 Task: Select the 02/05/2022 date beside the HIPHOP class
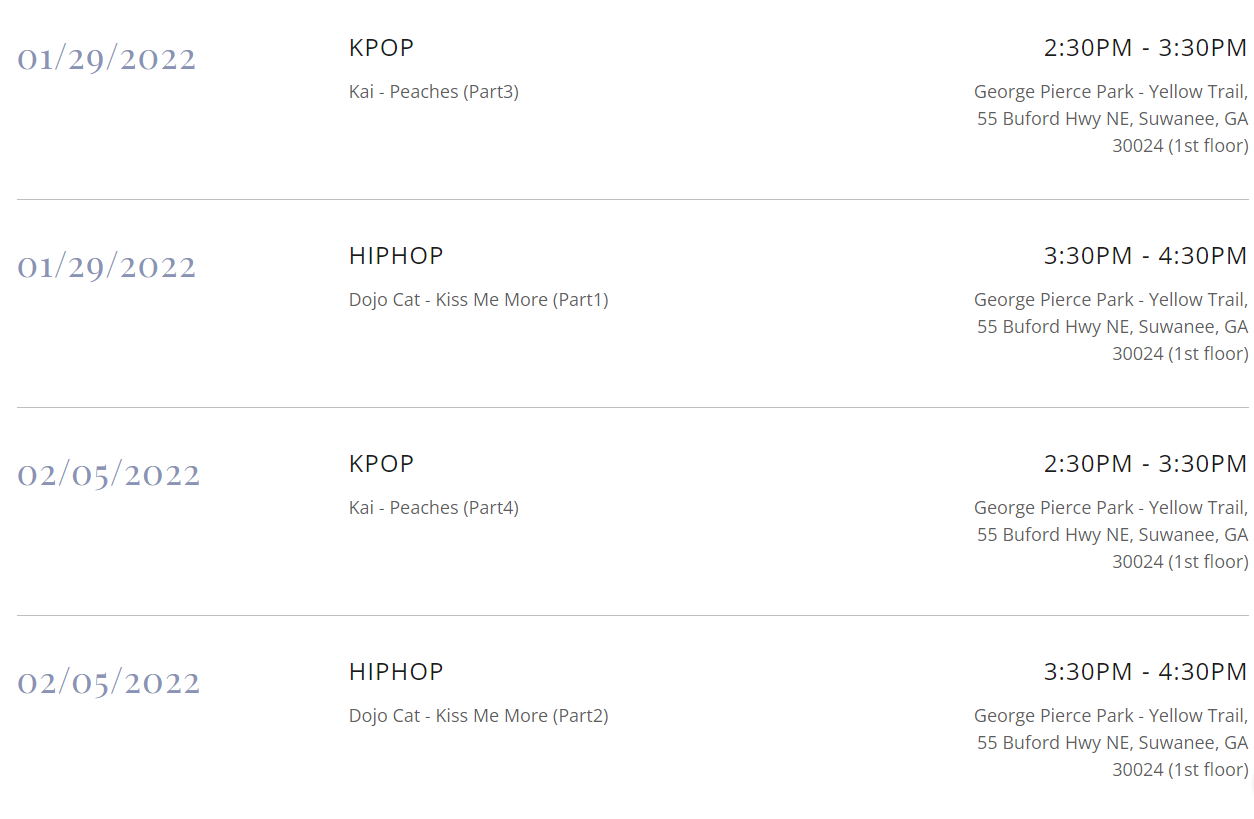tap(108, 684)
